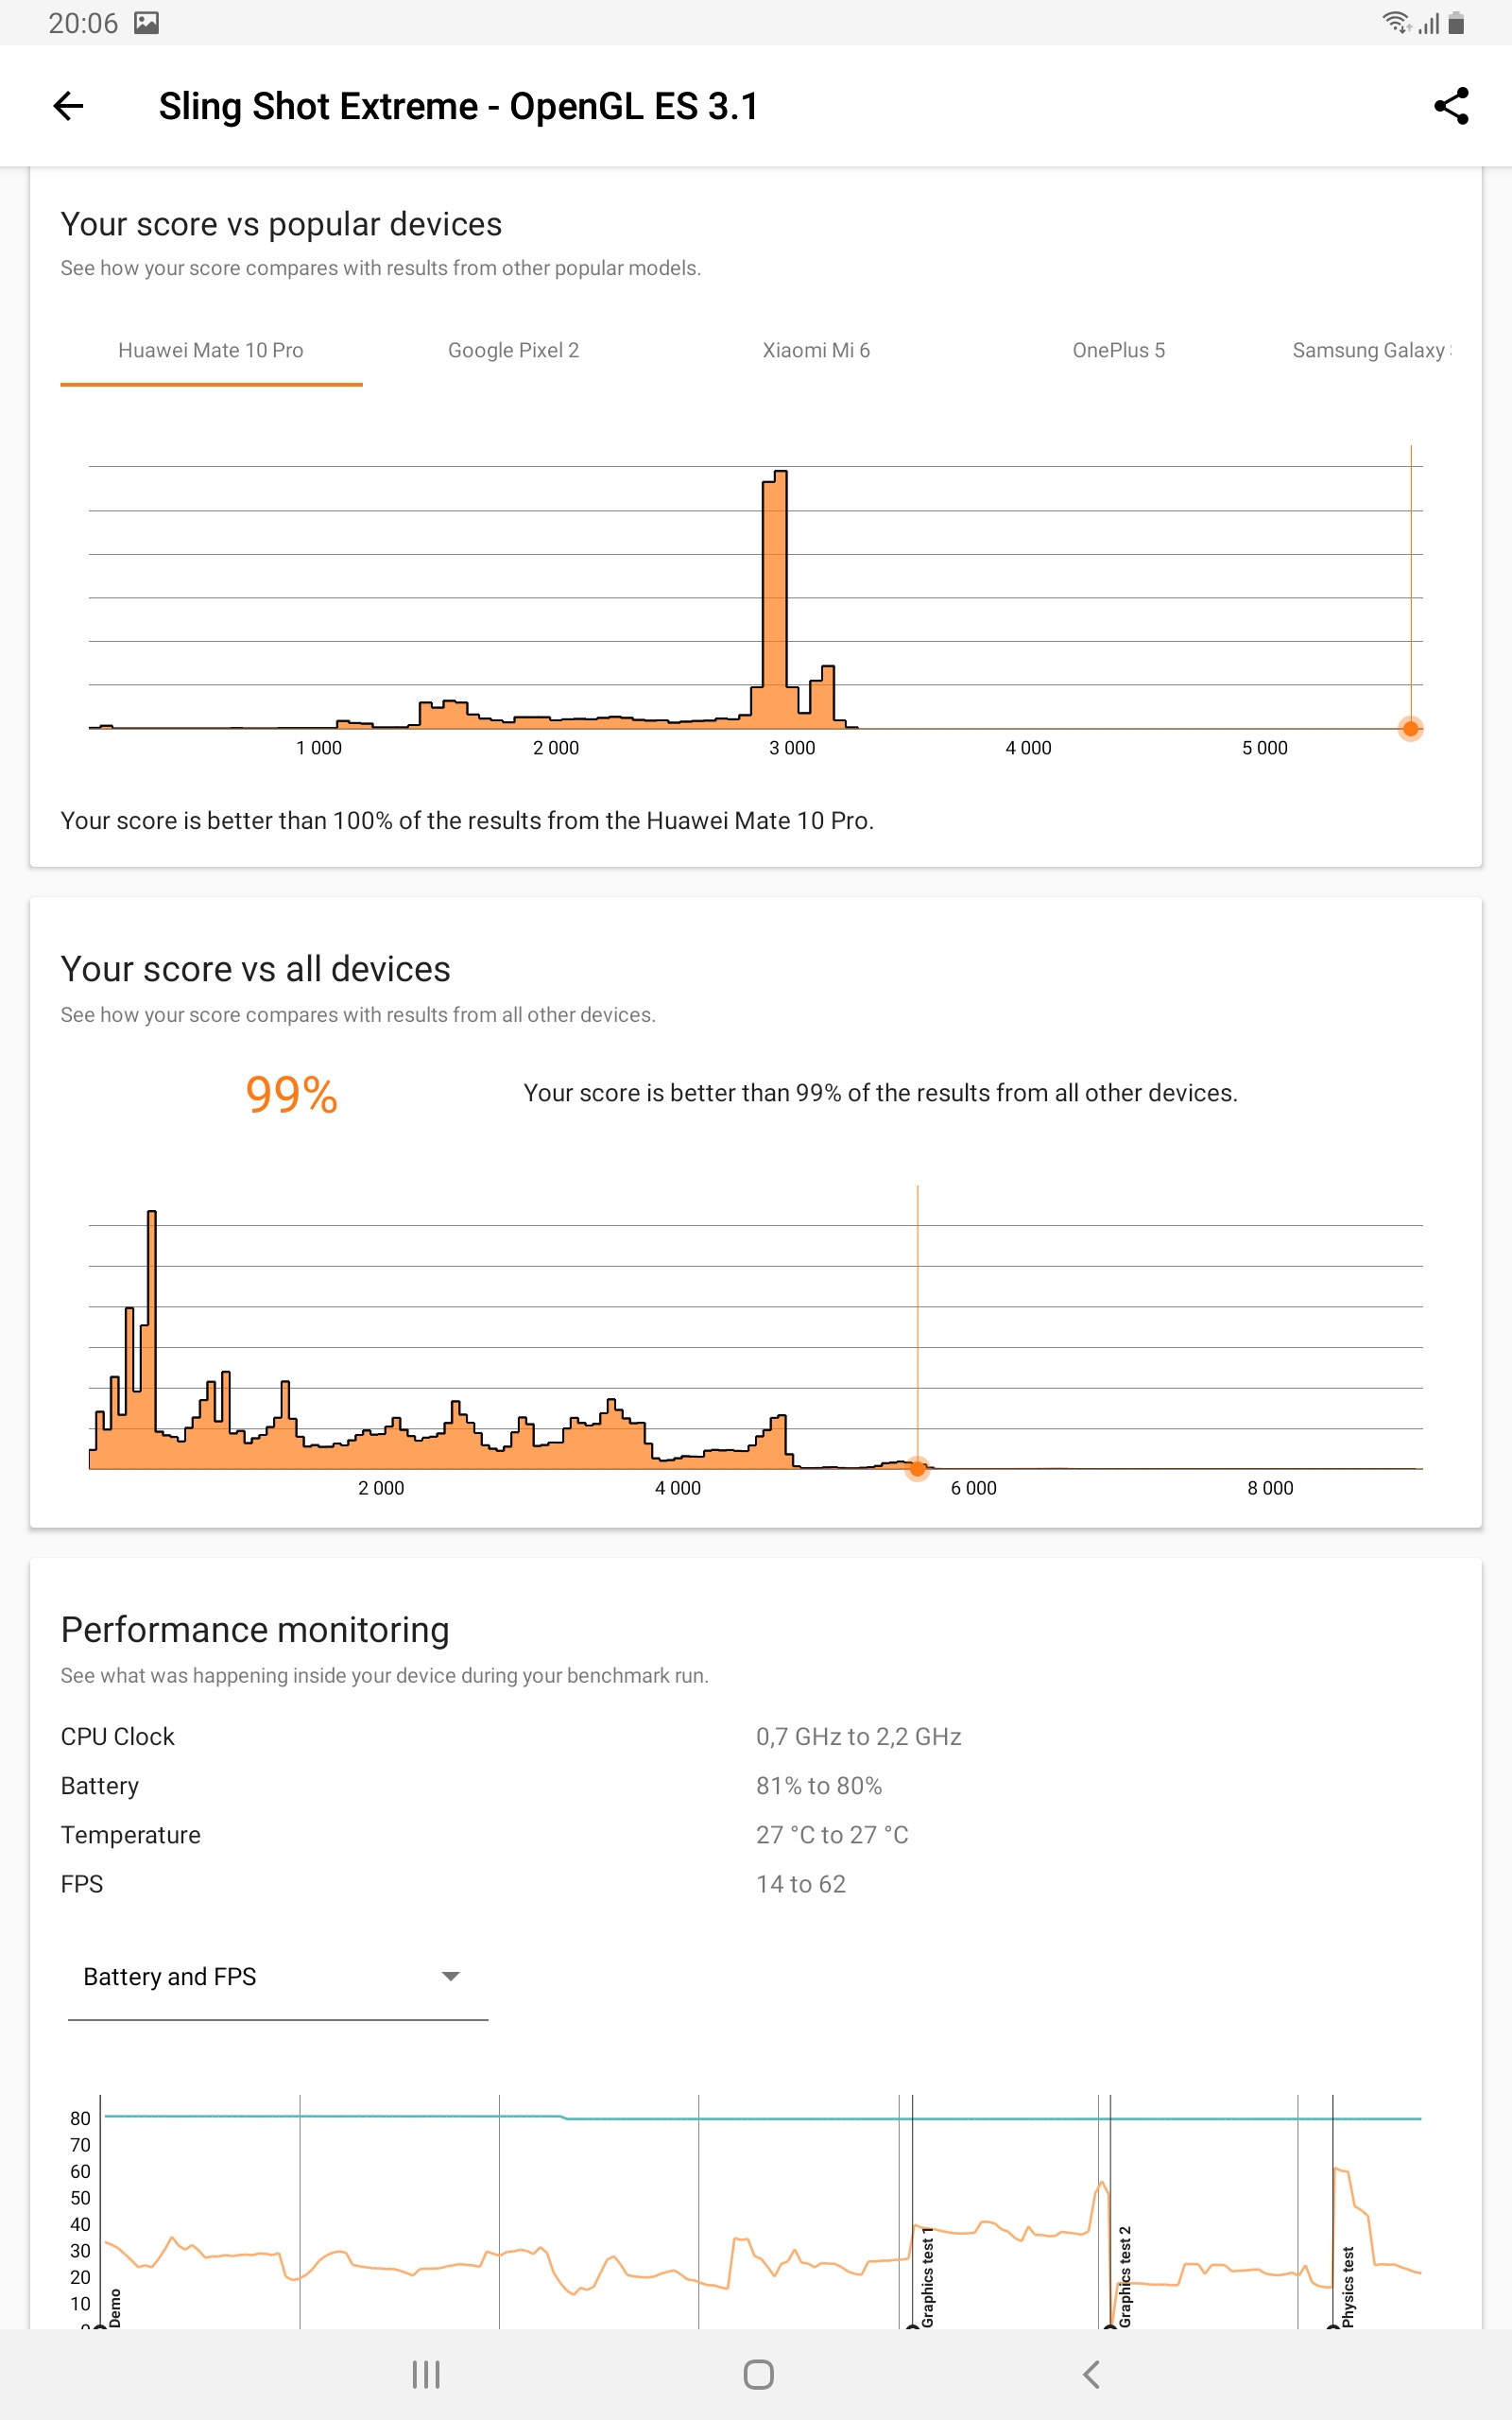Share the benchmark result
The image size is (1512, 2420).
click(1451, 106)
